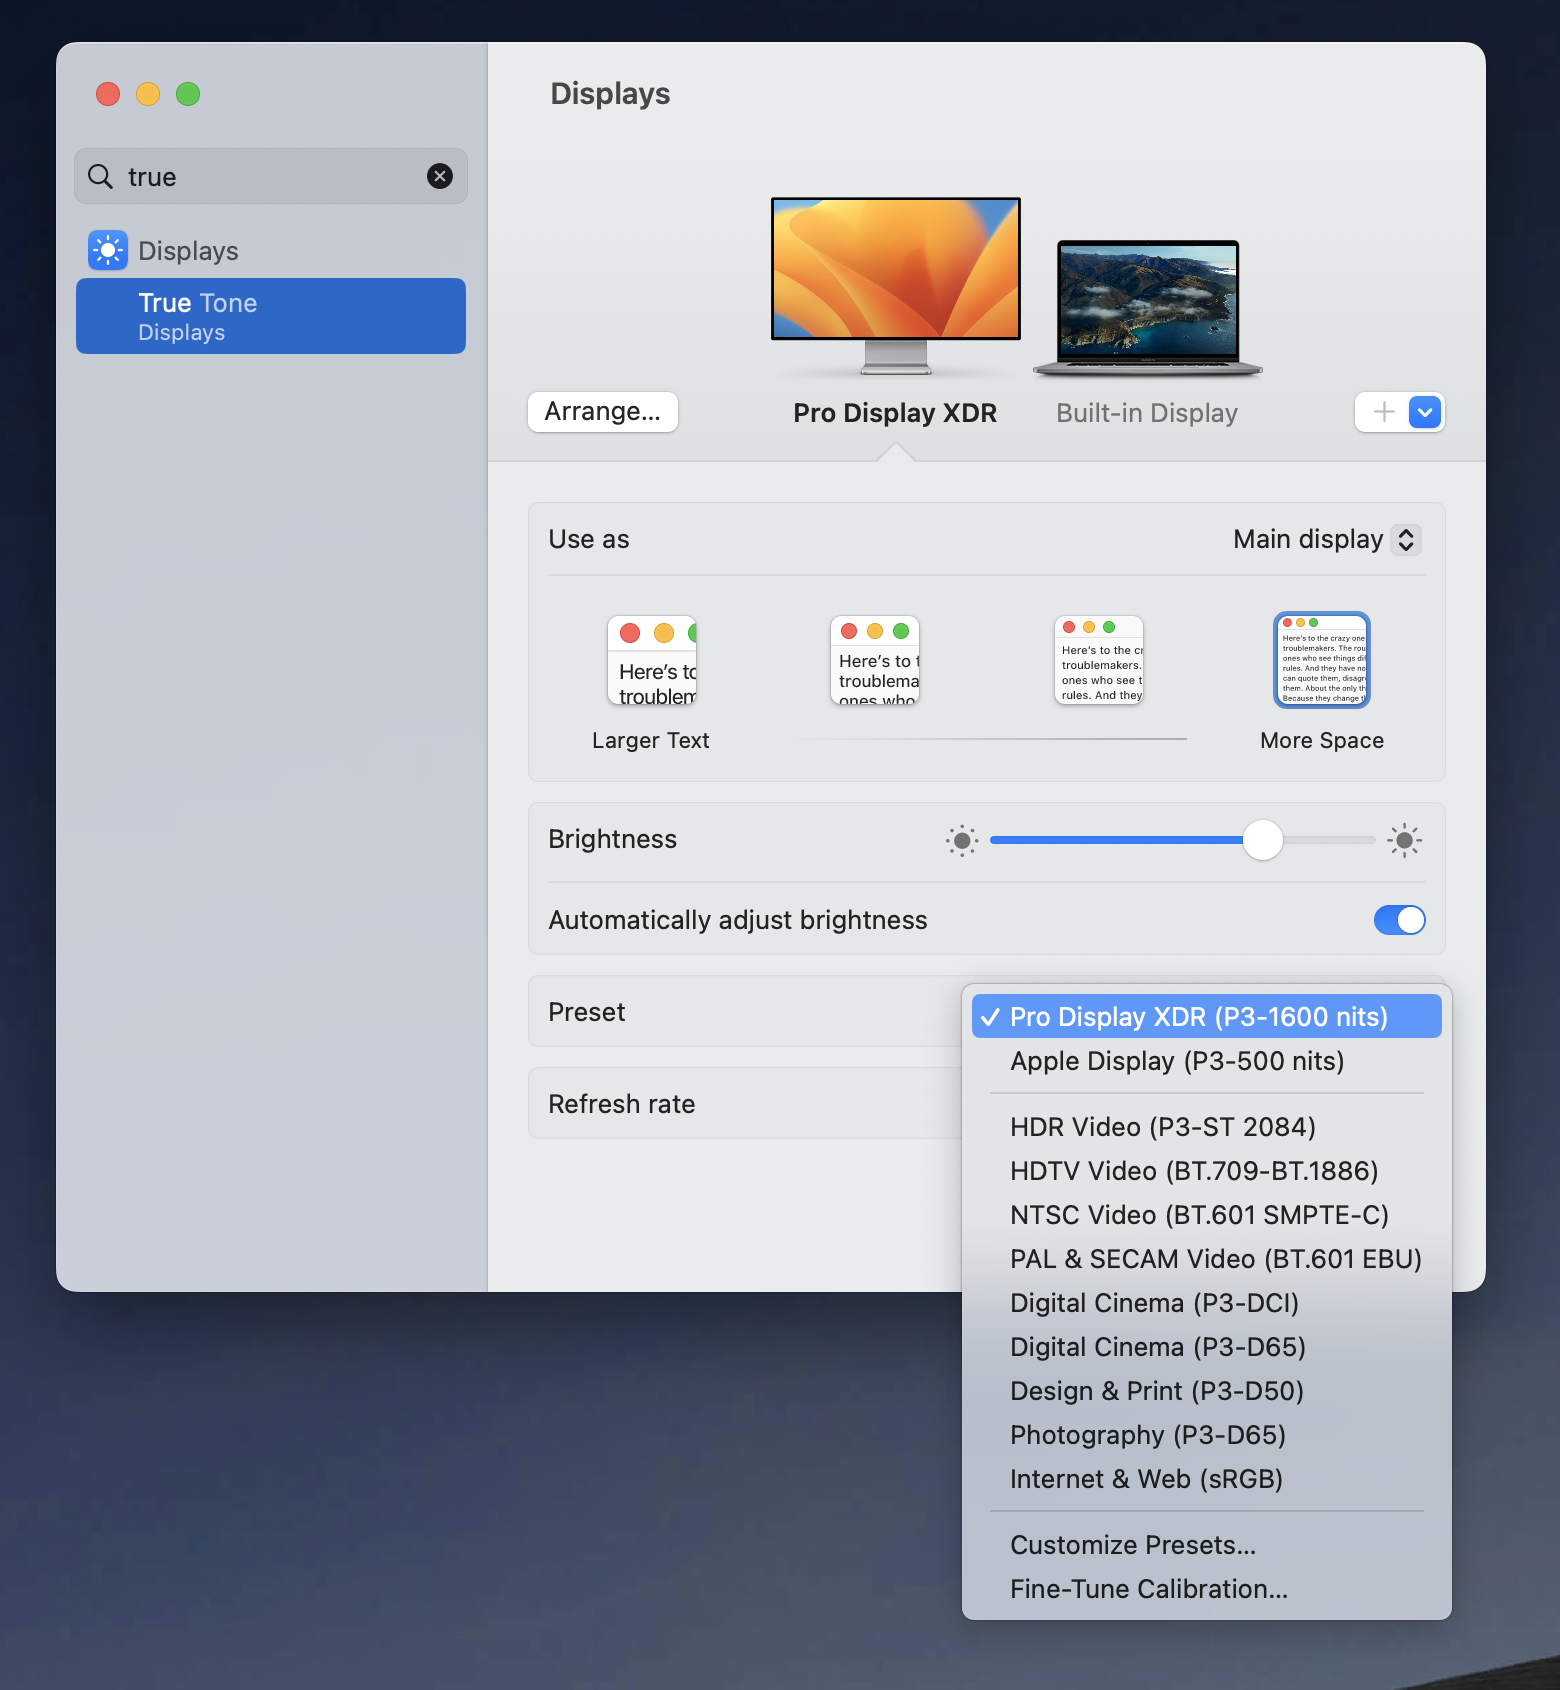The image size is (1560, 1690).
Task: Select Pro Display XDR (P3-1600 nits) preset
Action: click(1207, 1016)
